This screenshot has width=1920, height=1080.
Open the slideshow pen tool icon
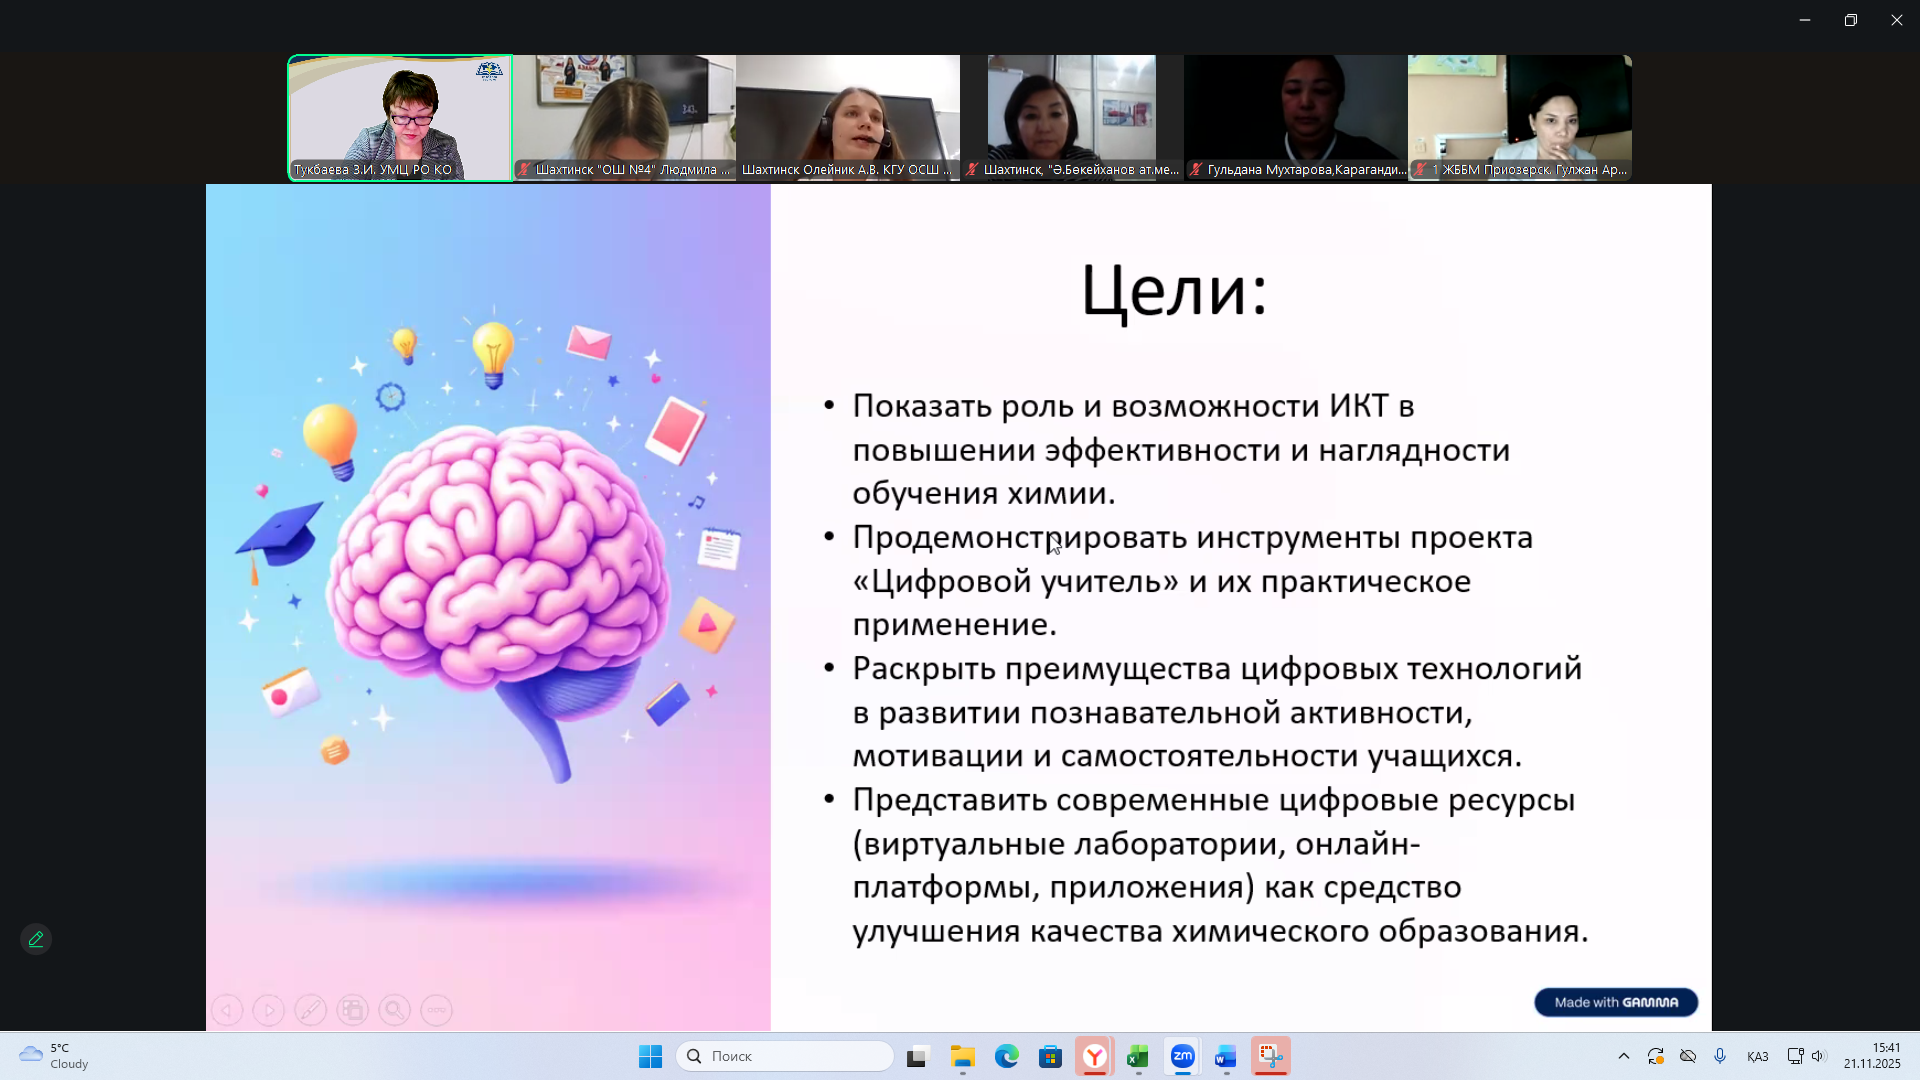310,1010
